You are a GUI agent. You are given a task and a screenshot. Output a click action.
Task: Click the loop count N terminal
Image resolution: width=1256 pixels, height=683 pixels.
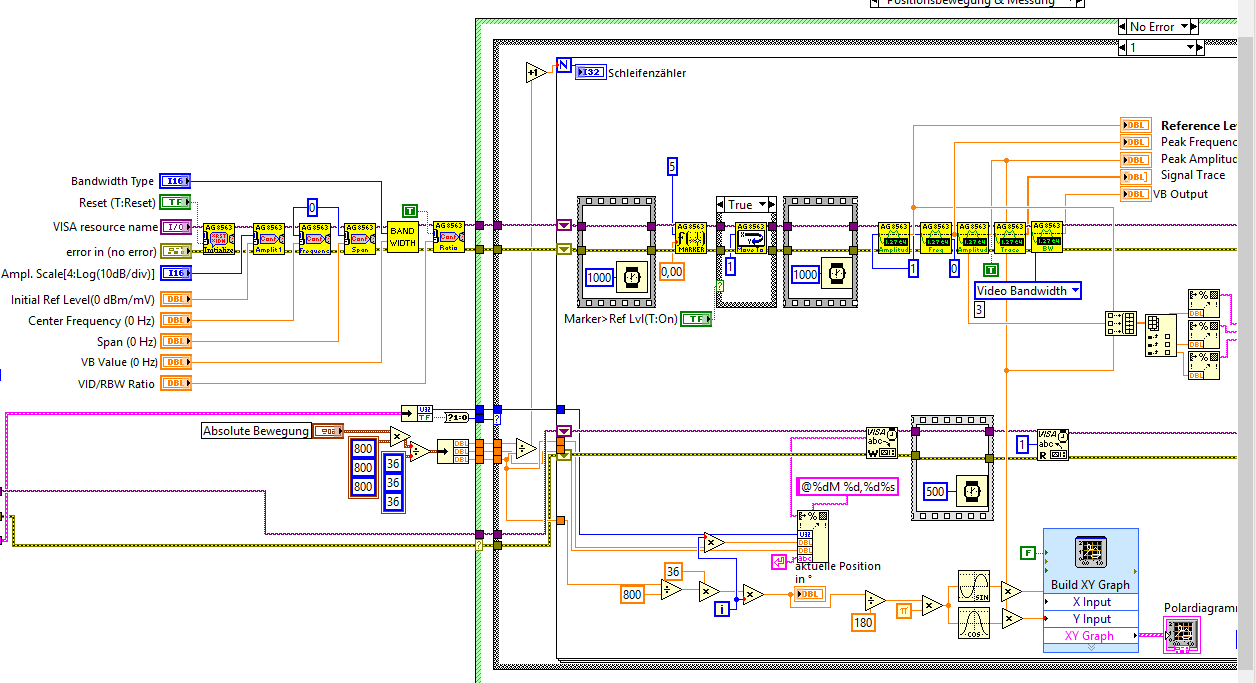click(x=563, y=67)
